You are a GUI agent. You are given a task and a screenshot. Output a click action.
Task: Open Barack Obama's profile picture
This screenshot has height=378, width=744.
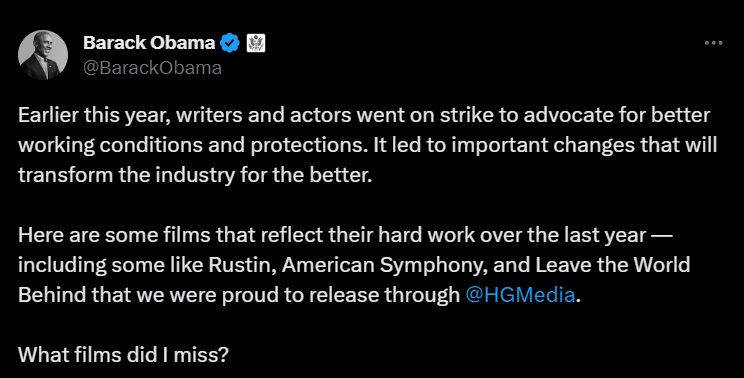(43, 55)
